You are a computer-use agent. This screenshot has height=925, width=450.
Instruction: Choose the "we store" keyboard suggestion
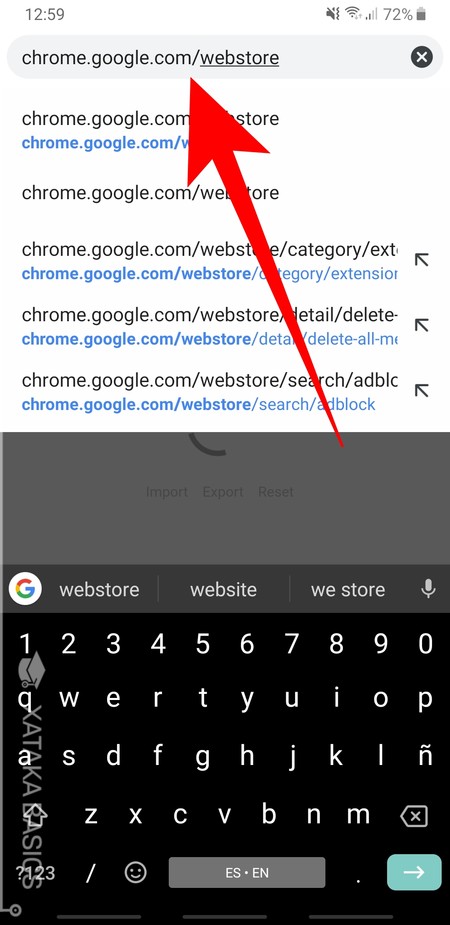tap(348, 589)
